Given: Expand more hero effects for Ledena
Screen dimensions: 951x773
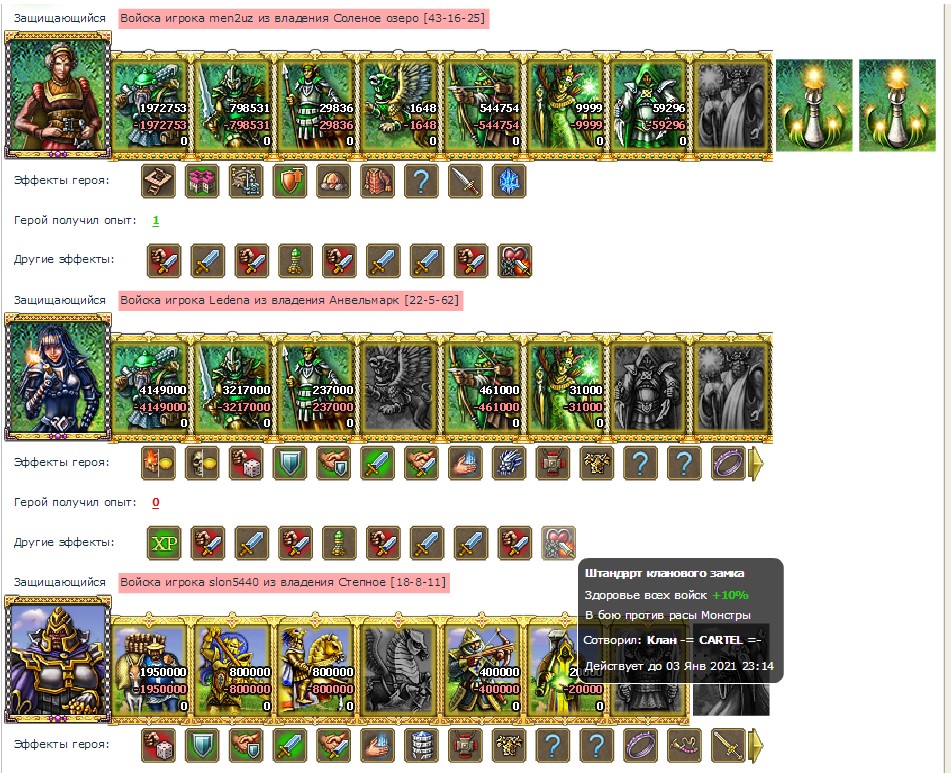Looking at the screenshot, I should (756, 464).
